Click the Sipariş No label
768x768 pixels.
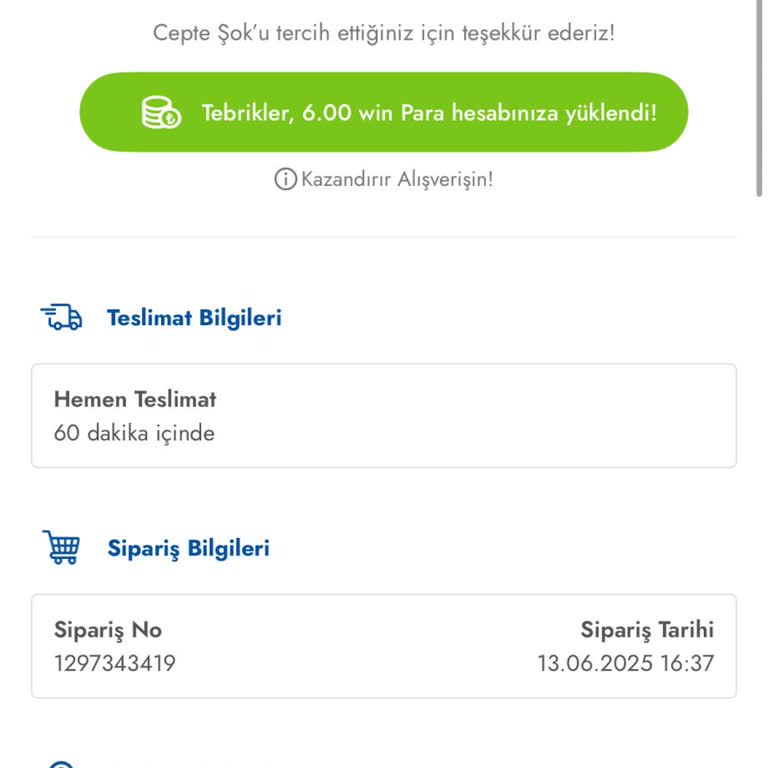(x=108, y=630)
